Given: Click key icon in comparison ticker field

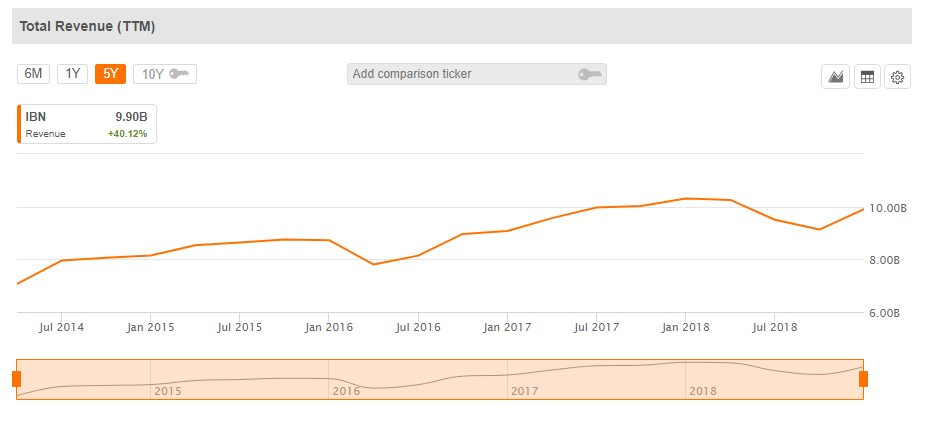Looking at the screenshot, I should coord(589,74).
